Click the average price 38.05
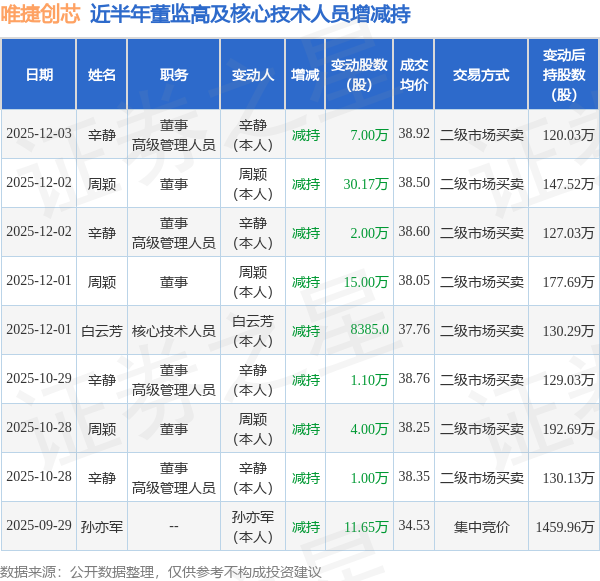Viewport: 600px width, 581px height. 414,281
